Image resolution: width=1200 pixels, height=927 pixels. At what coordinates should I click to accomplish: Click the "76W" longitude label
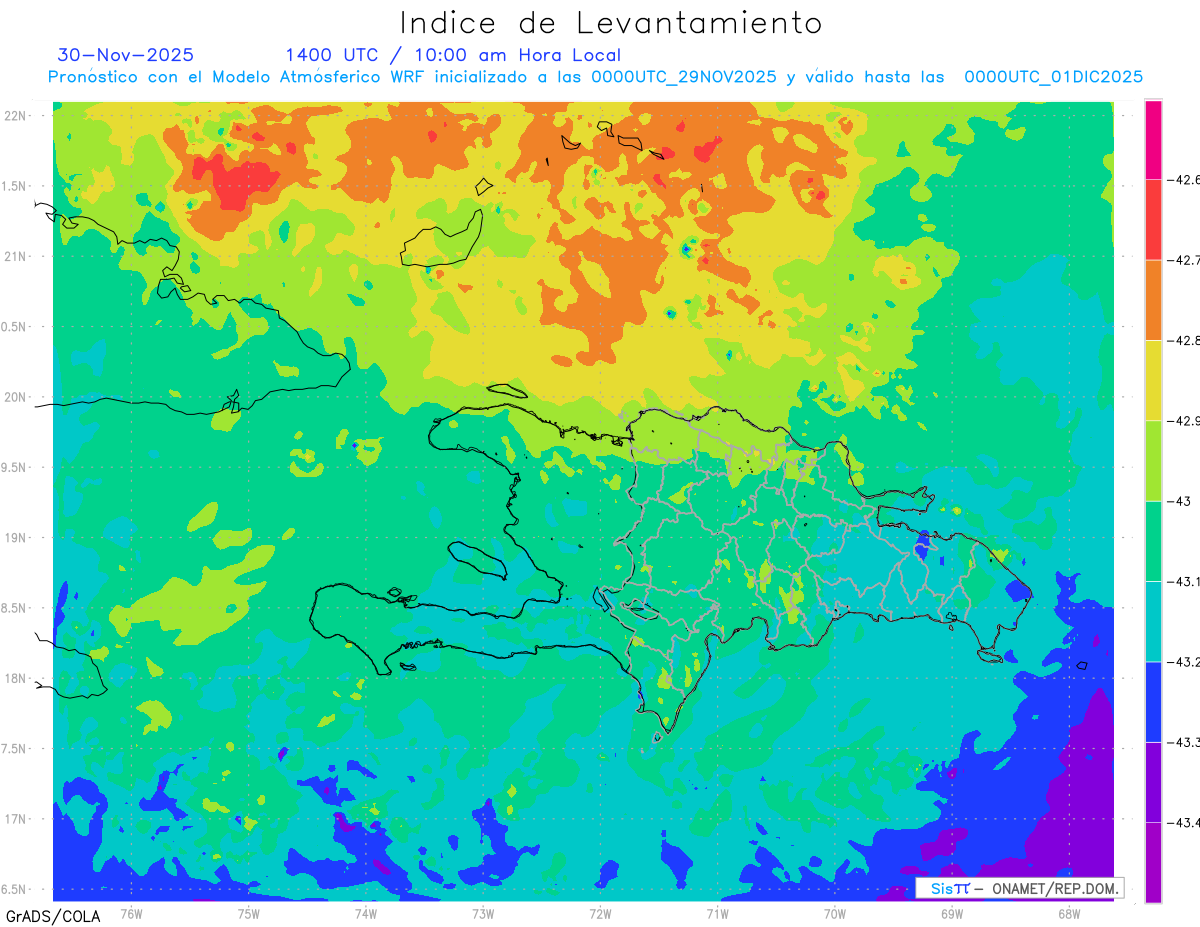coord(131,914)
